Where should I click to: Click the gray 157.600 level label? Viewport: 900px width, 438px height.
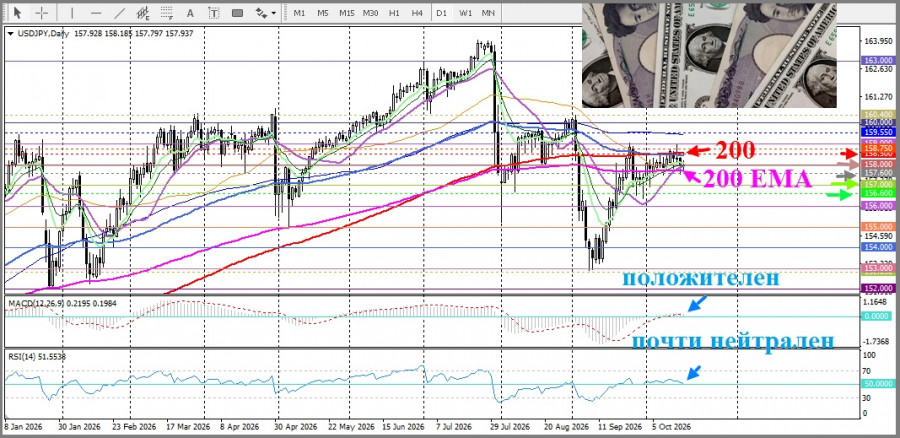click(x=878, y=173)
